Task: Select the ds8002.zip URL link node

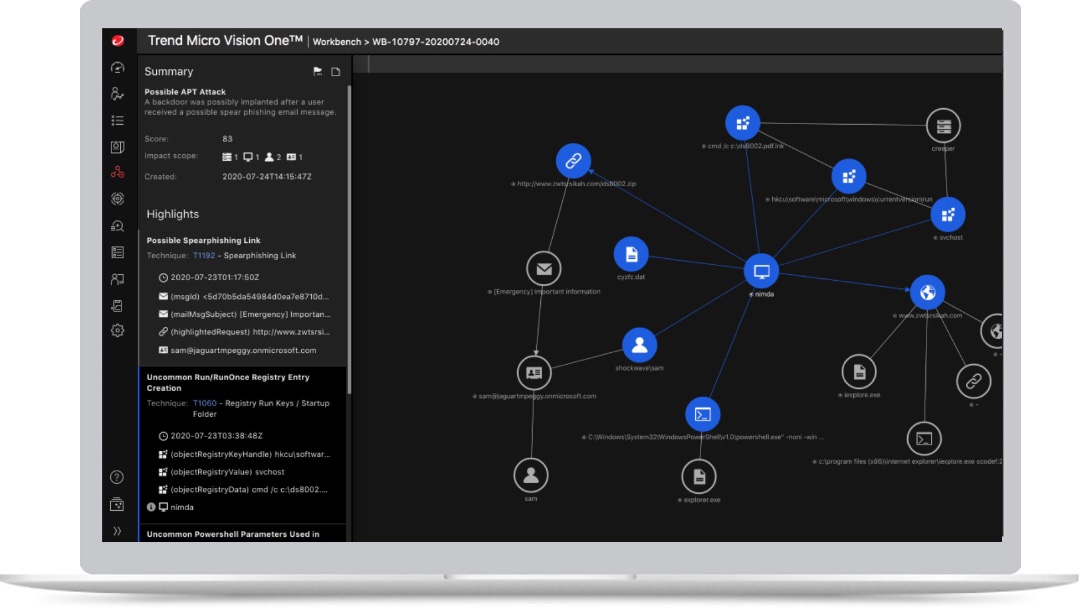Action: tap(573, 161)
